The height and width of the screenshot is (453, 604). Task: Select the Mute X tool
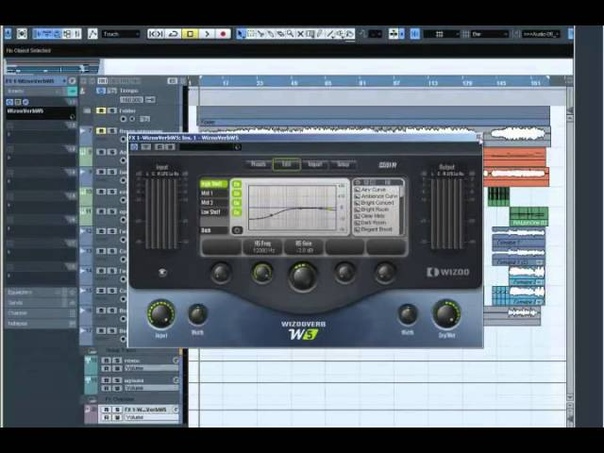point(300,34)
